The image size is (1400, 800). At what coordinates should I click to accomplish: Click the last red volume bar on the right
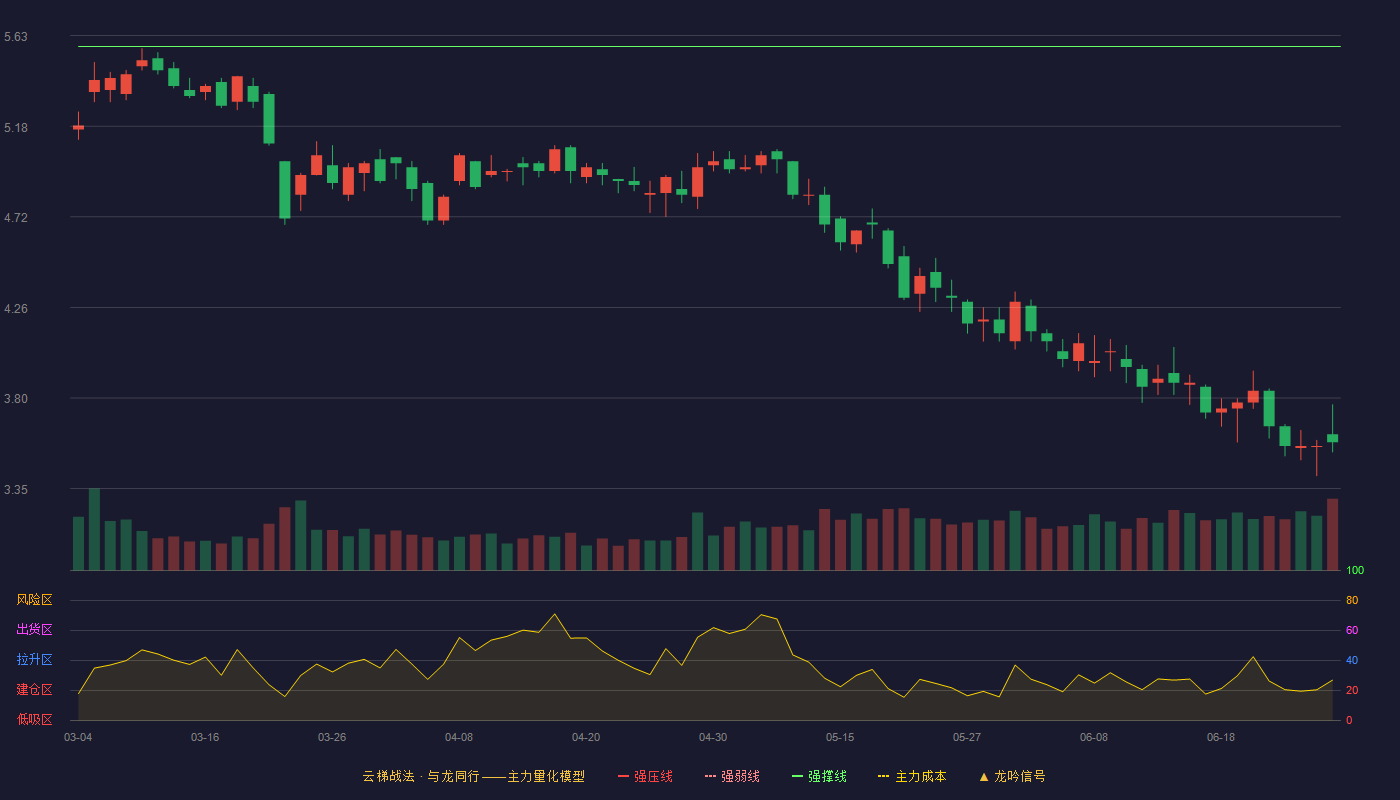click(x=1332, y=534)
